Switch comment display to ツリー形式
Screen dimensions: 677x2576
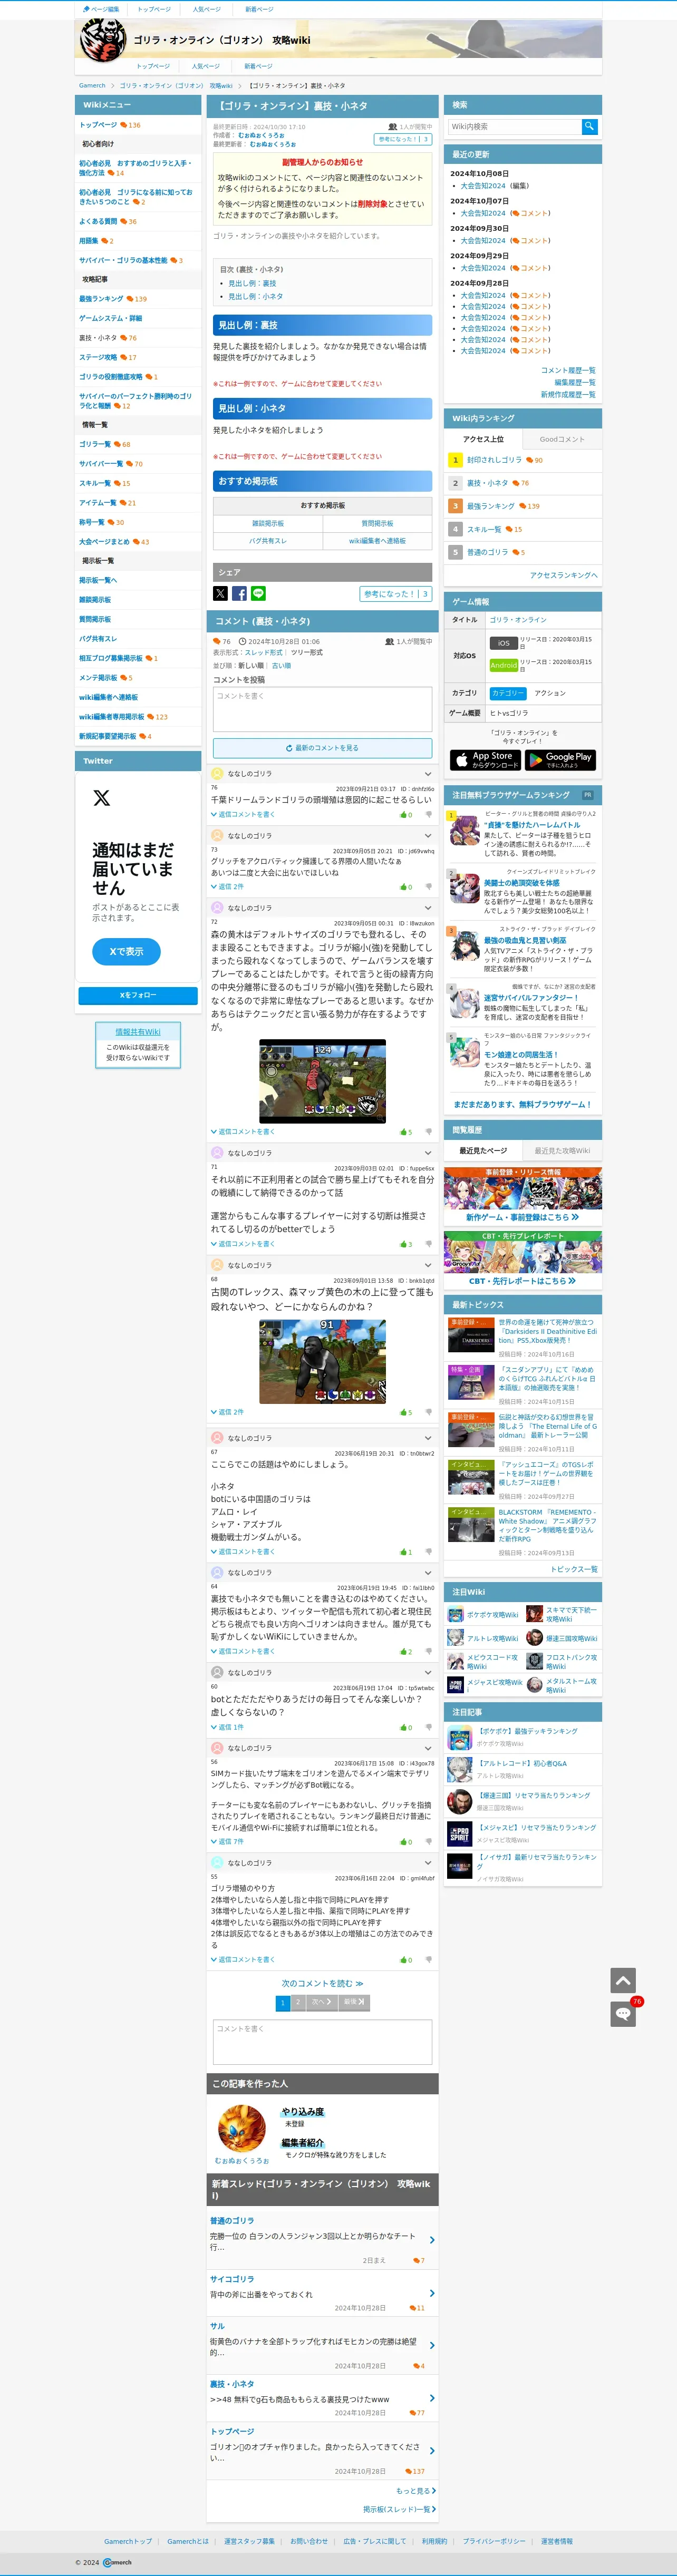(306, 653)
